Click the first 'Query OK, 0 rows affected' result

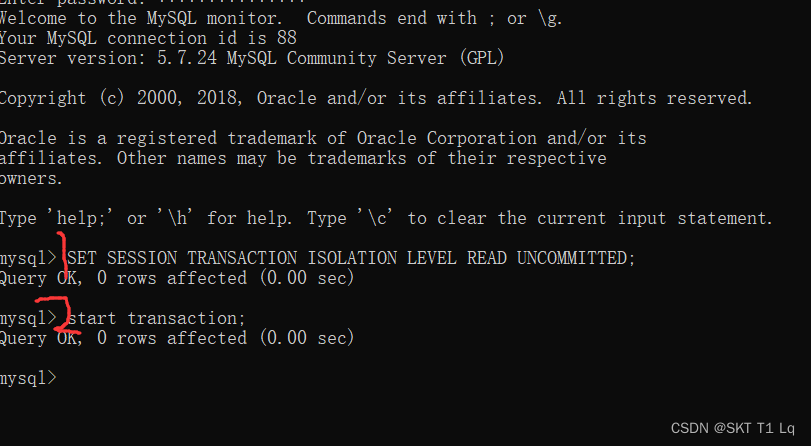[x=177, y=278]
